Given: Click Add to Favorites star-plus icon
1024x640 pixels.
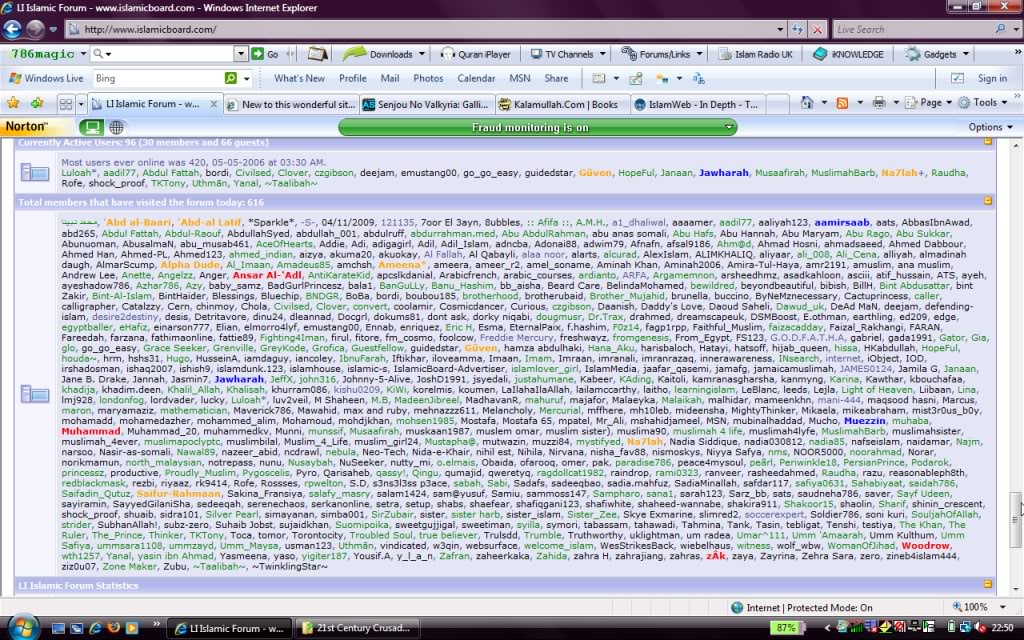Looking at the screenshot, I should coord(37,103).
